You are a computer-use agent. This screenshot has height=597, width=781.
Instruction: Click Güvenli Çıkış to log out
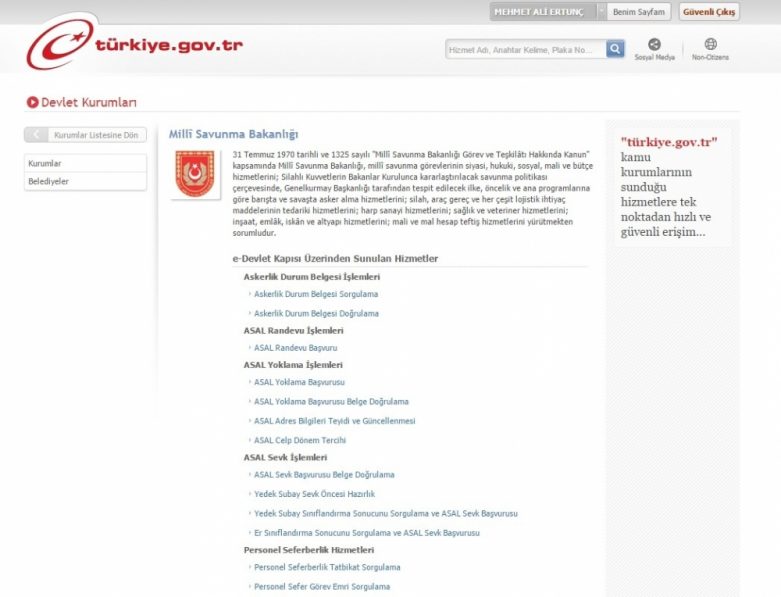(x=709, y=11)
